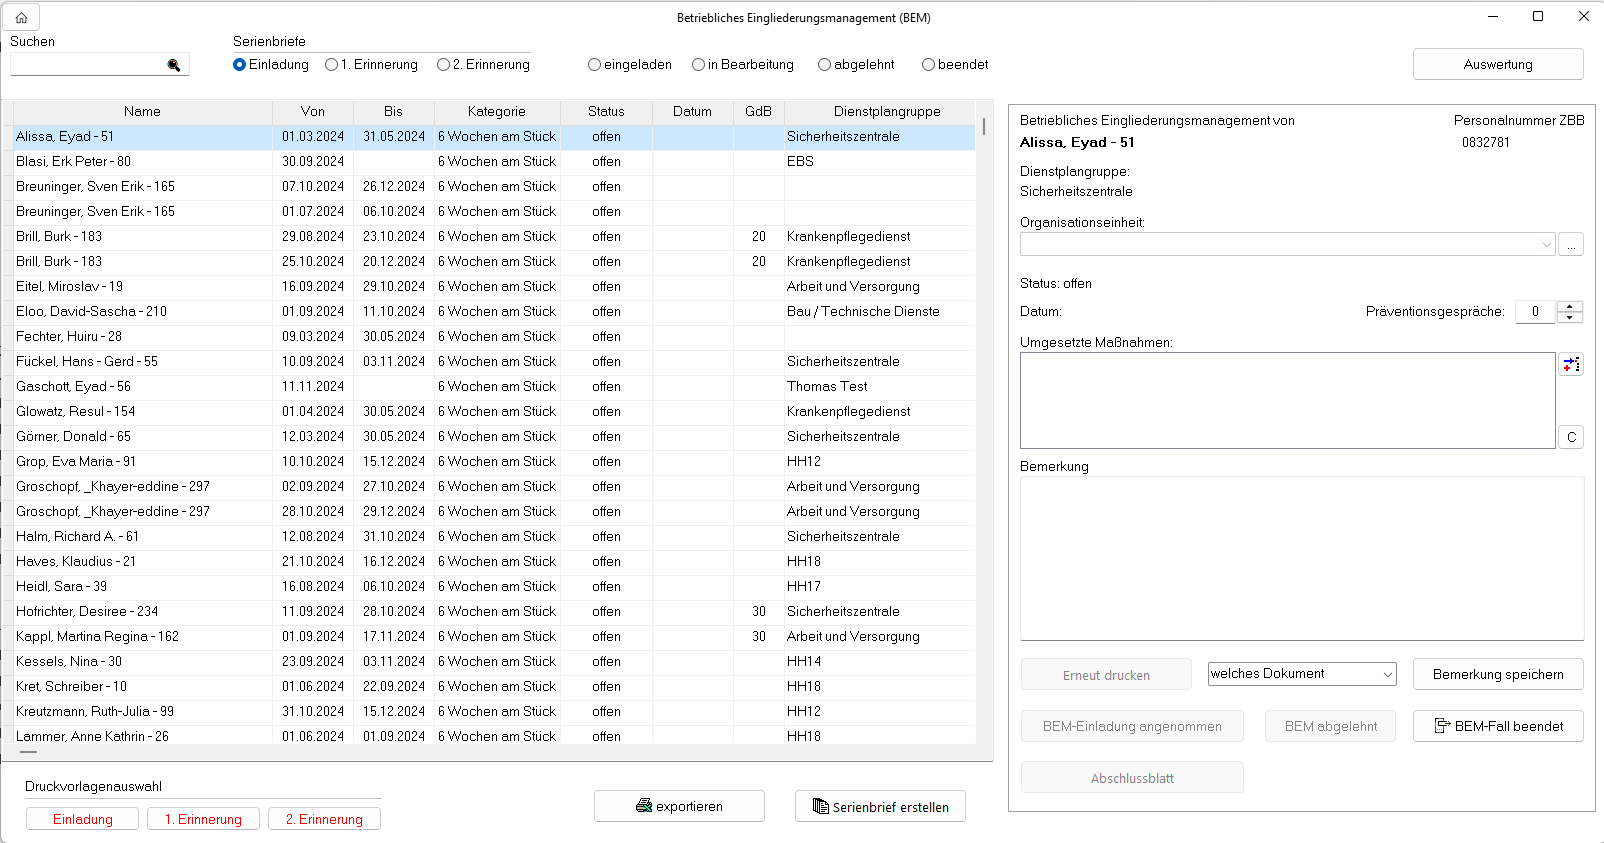Expand the Organisationseinheit dropdown
The width and height of the screenshot is (1604, 843).
[x=1546, y=245]
